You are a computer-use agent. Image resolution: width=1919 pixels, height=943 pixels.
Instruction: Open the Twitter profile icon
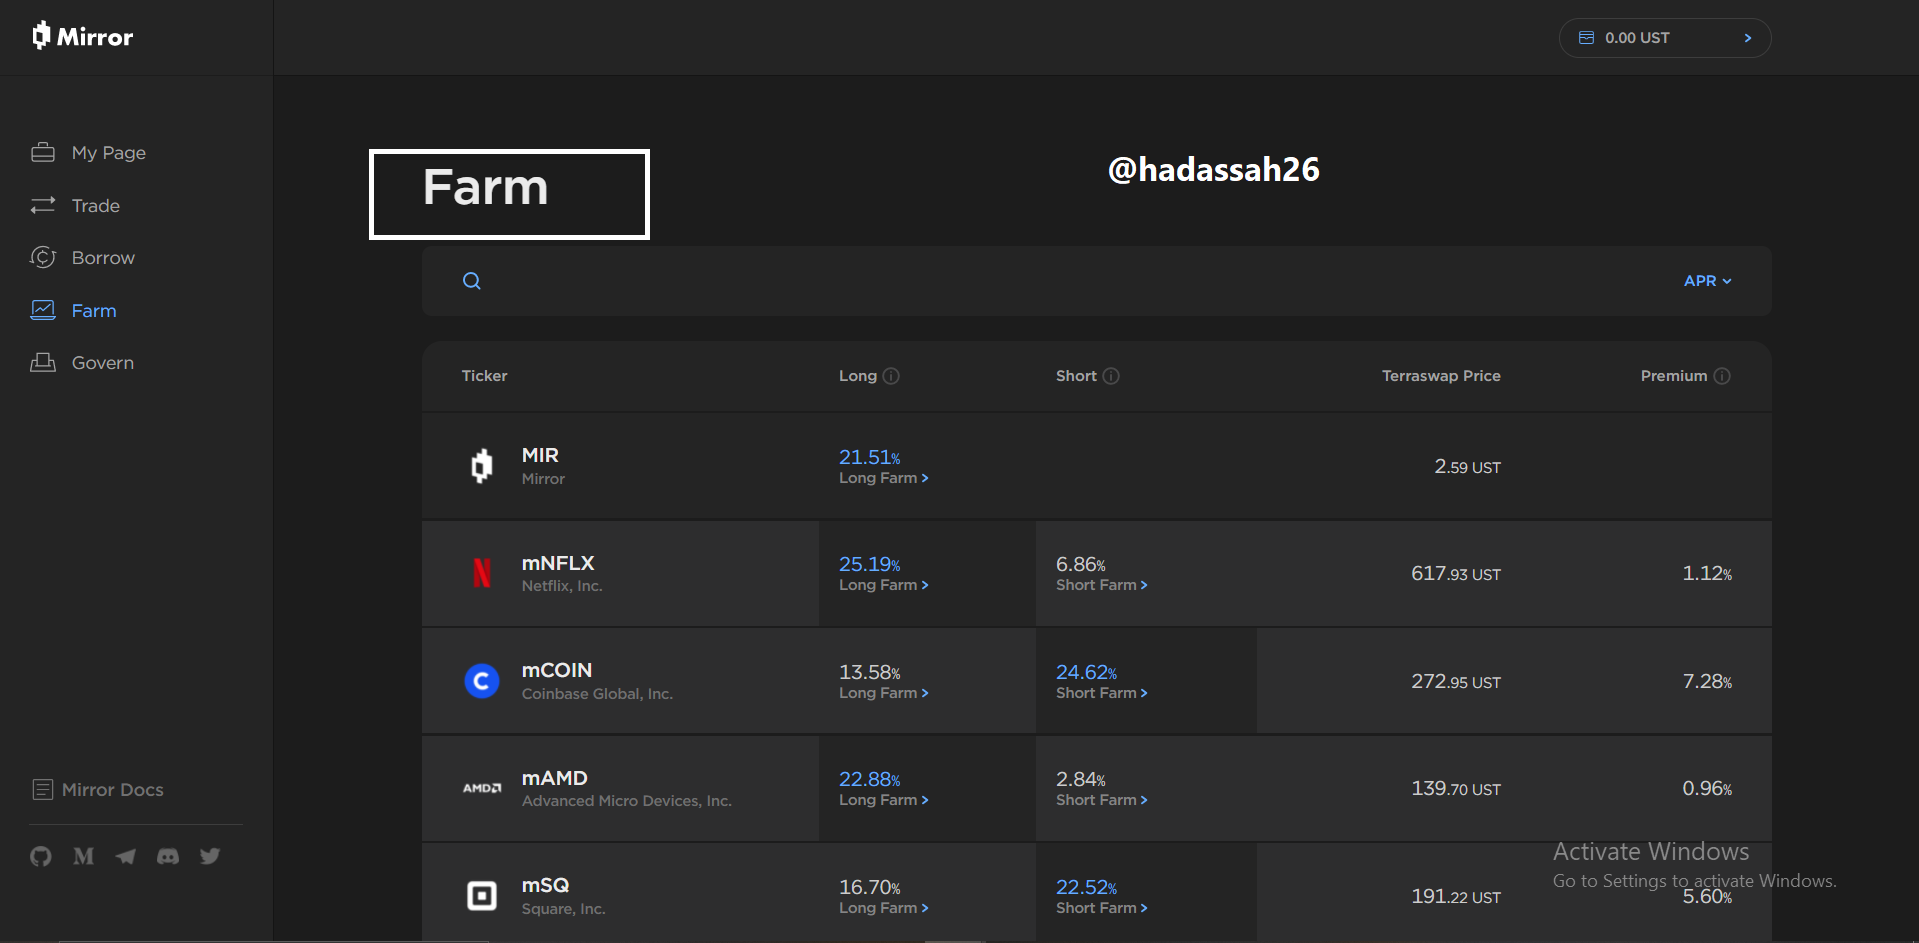point(210,856)
